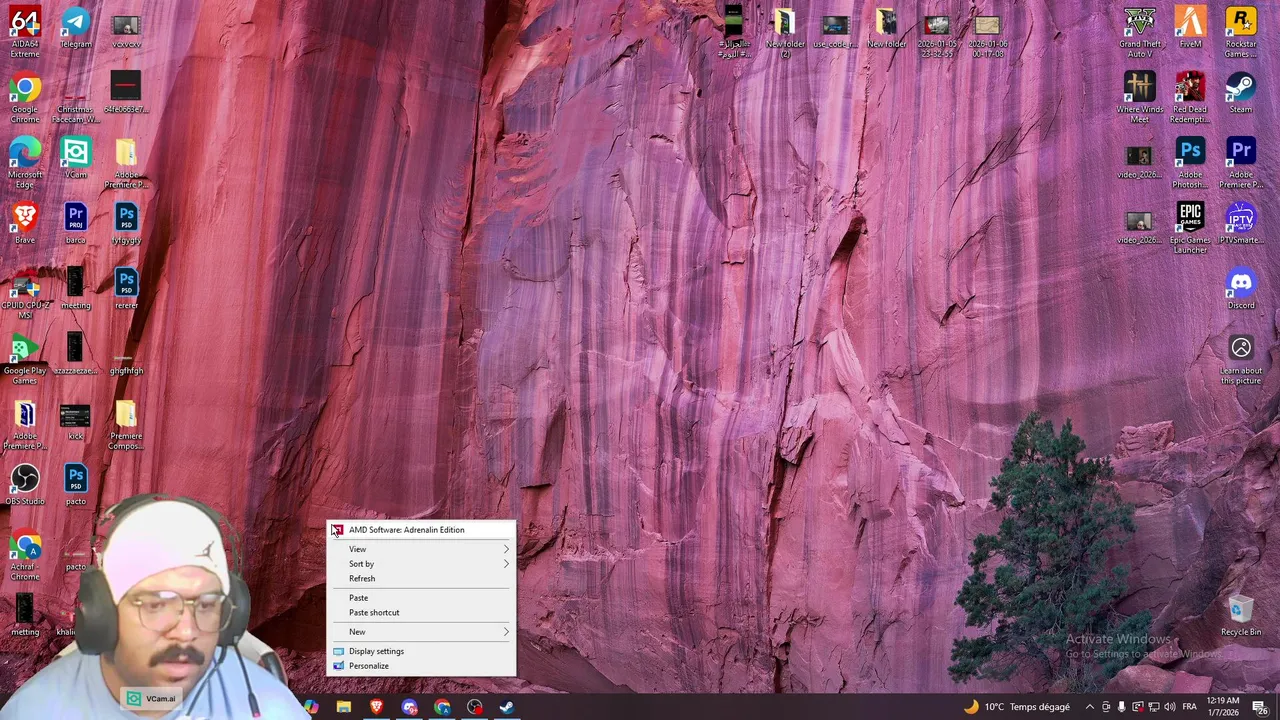The width and height of the screenshot is (1280, 720).
Task: Select the Epic Games Launcher icon
Action: [1190, 228]
